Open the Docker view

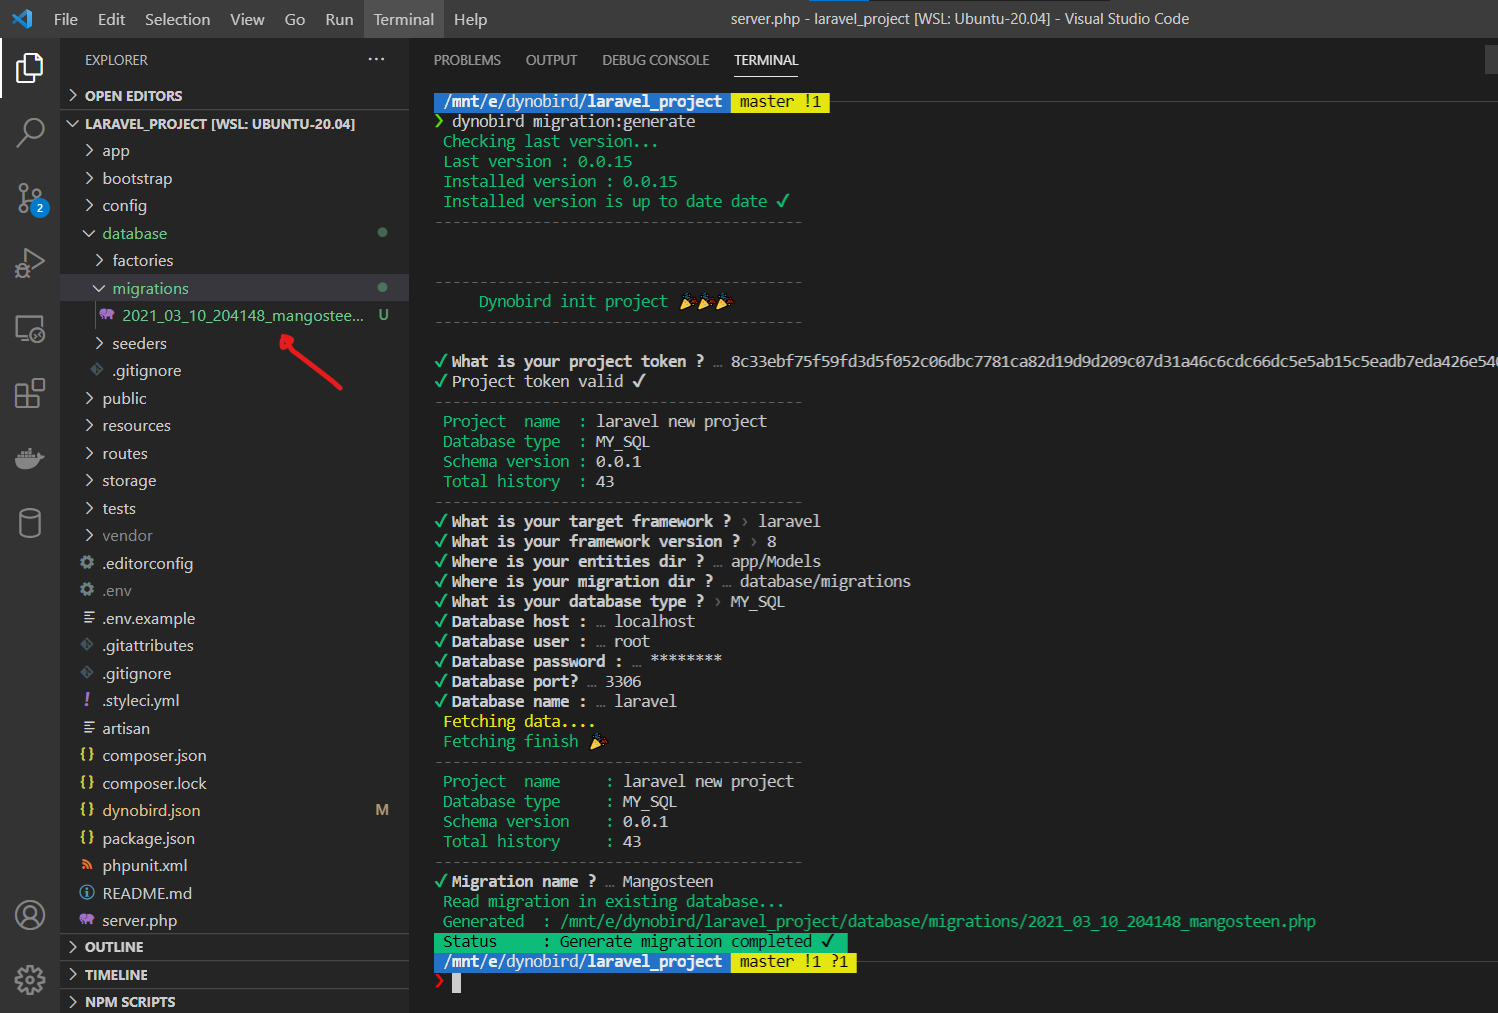30,458
